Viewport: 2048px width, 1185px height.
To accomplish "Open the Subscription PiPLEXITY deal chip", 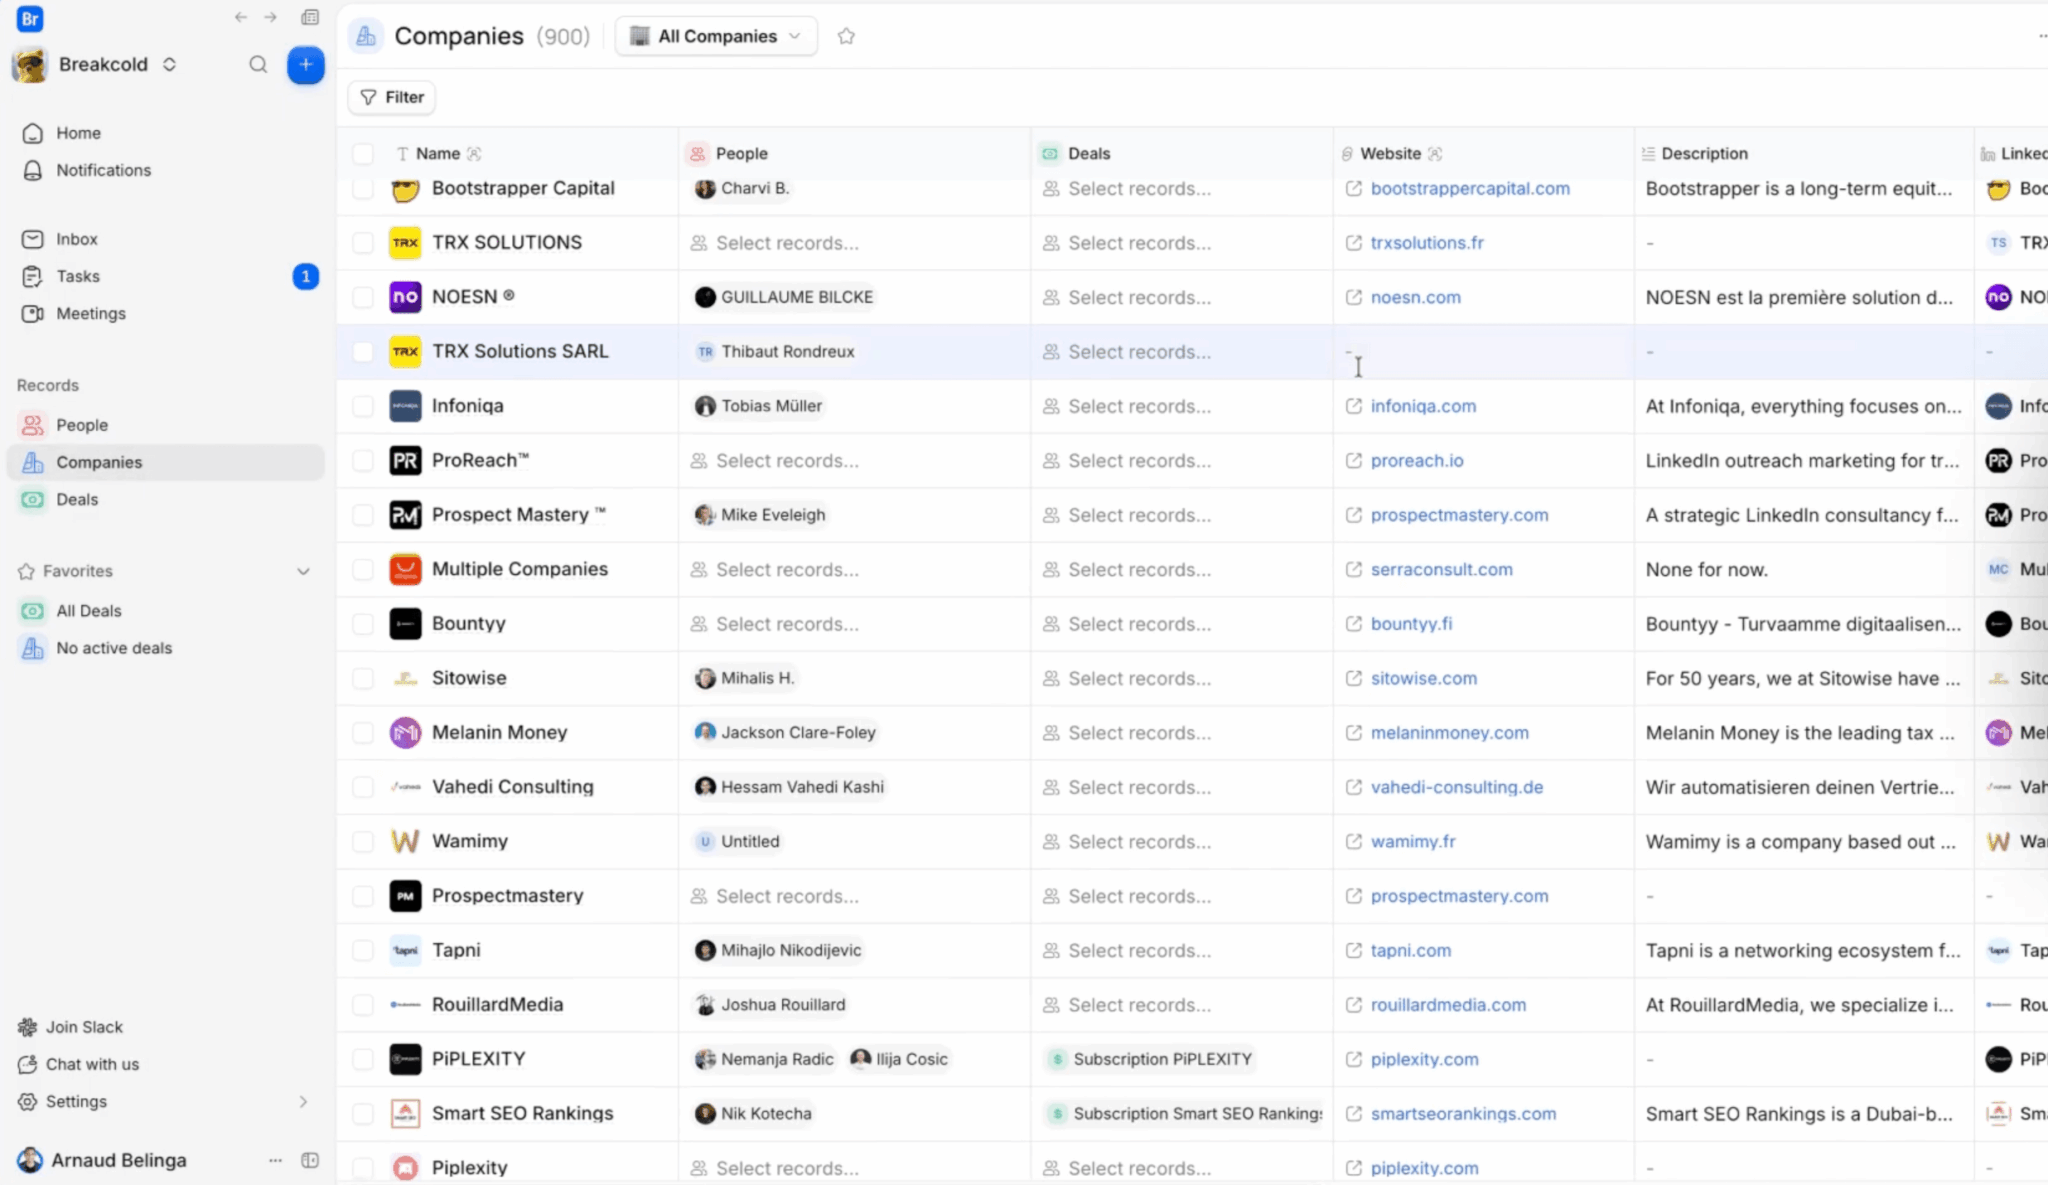I will [x=1151, y=1059].
